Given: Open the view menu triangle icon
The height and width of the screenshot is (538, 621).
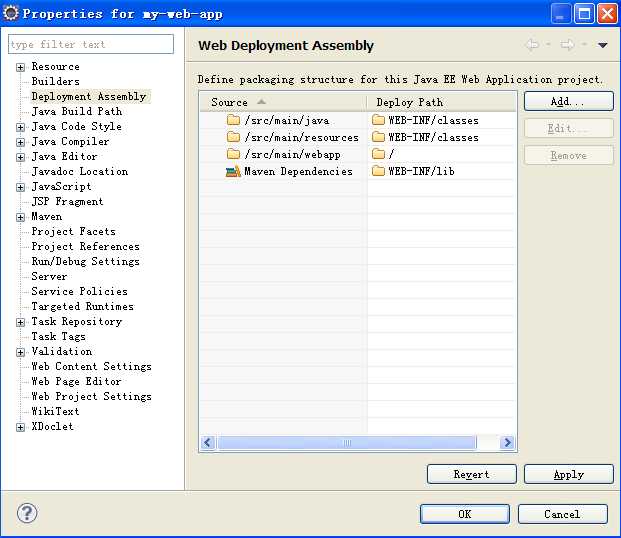Looking at the screenshot, I should 602,46.
